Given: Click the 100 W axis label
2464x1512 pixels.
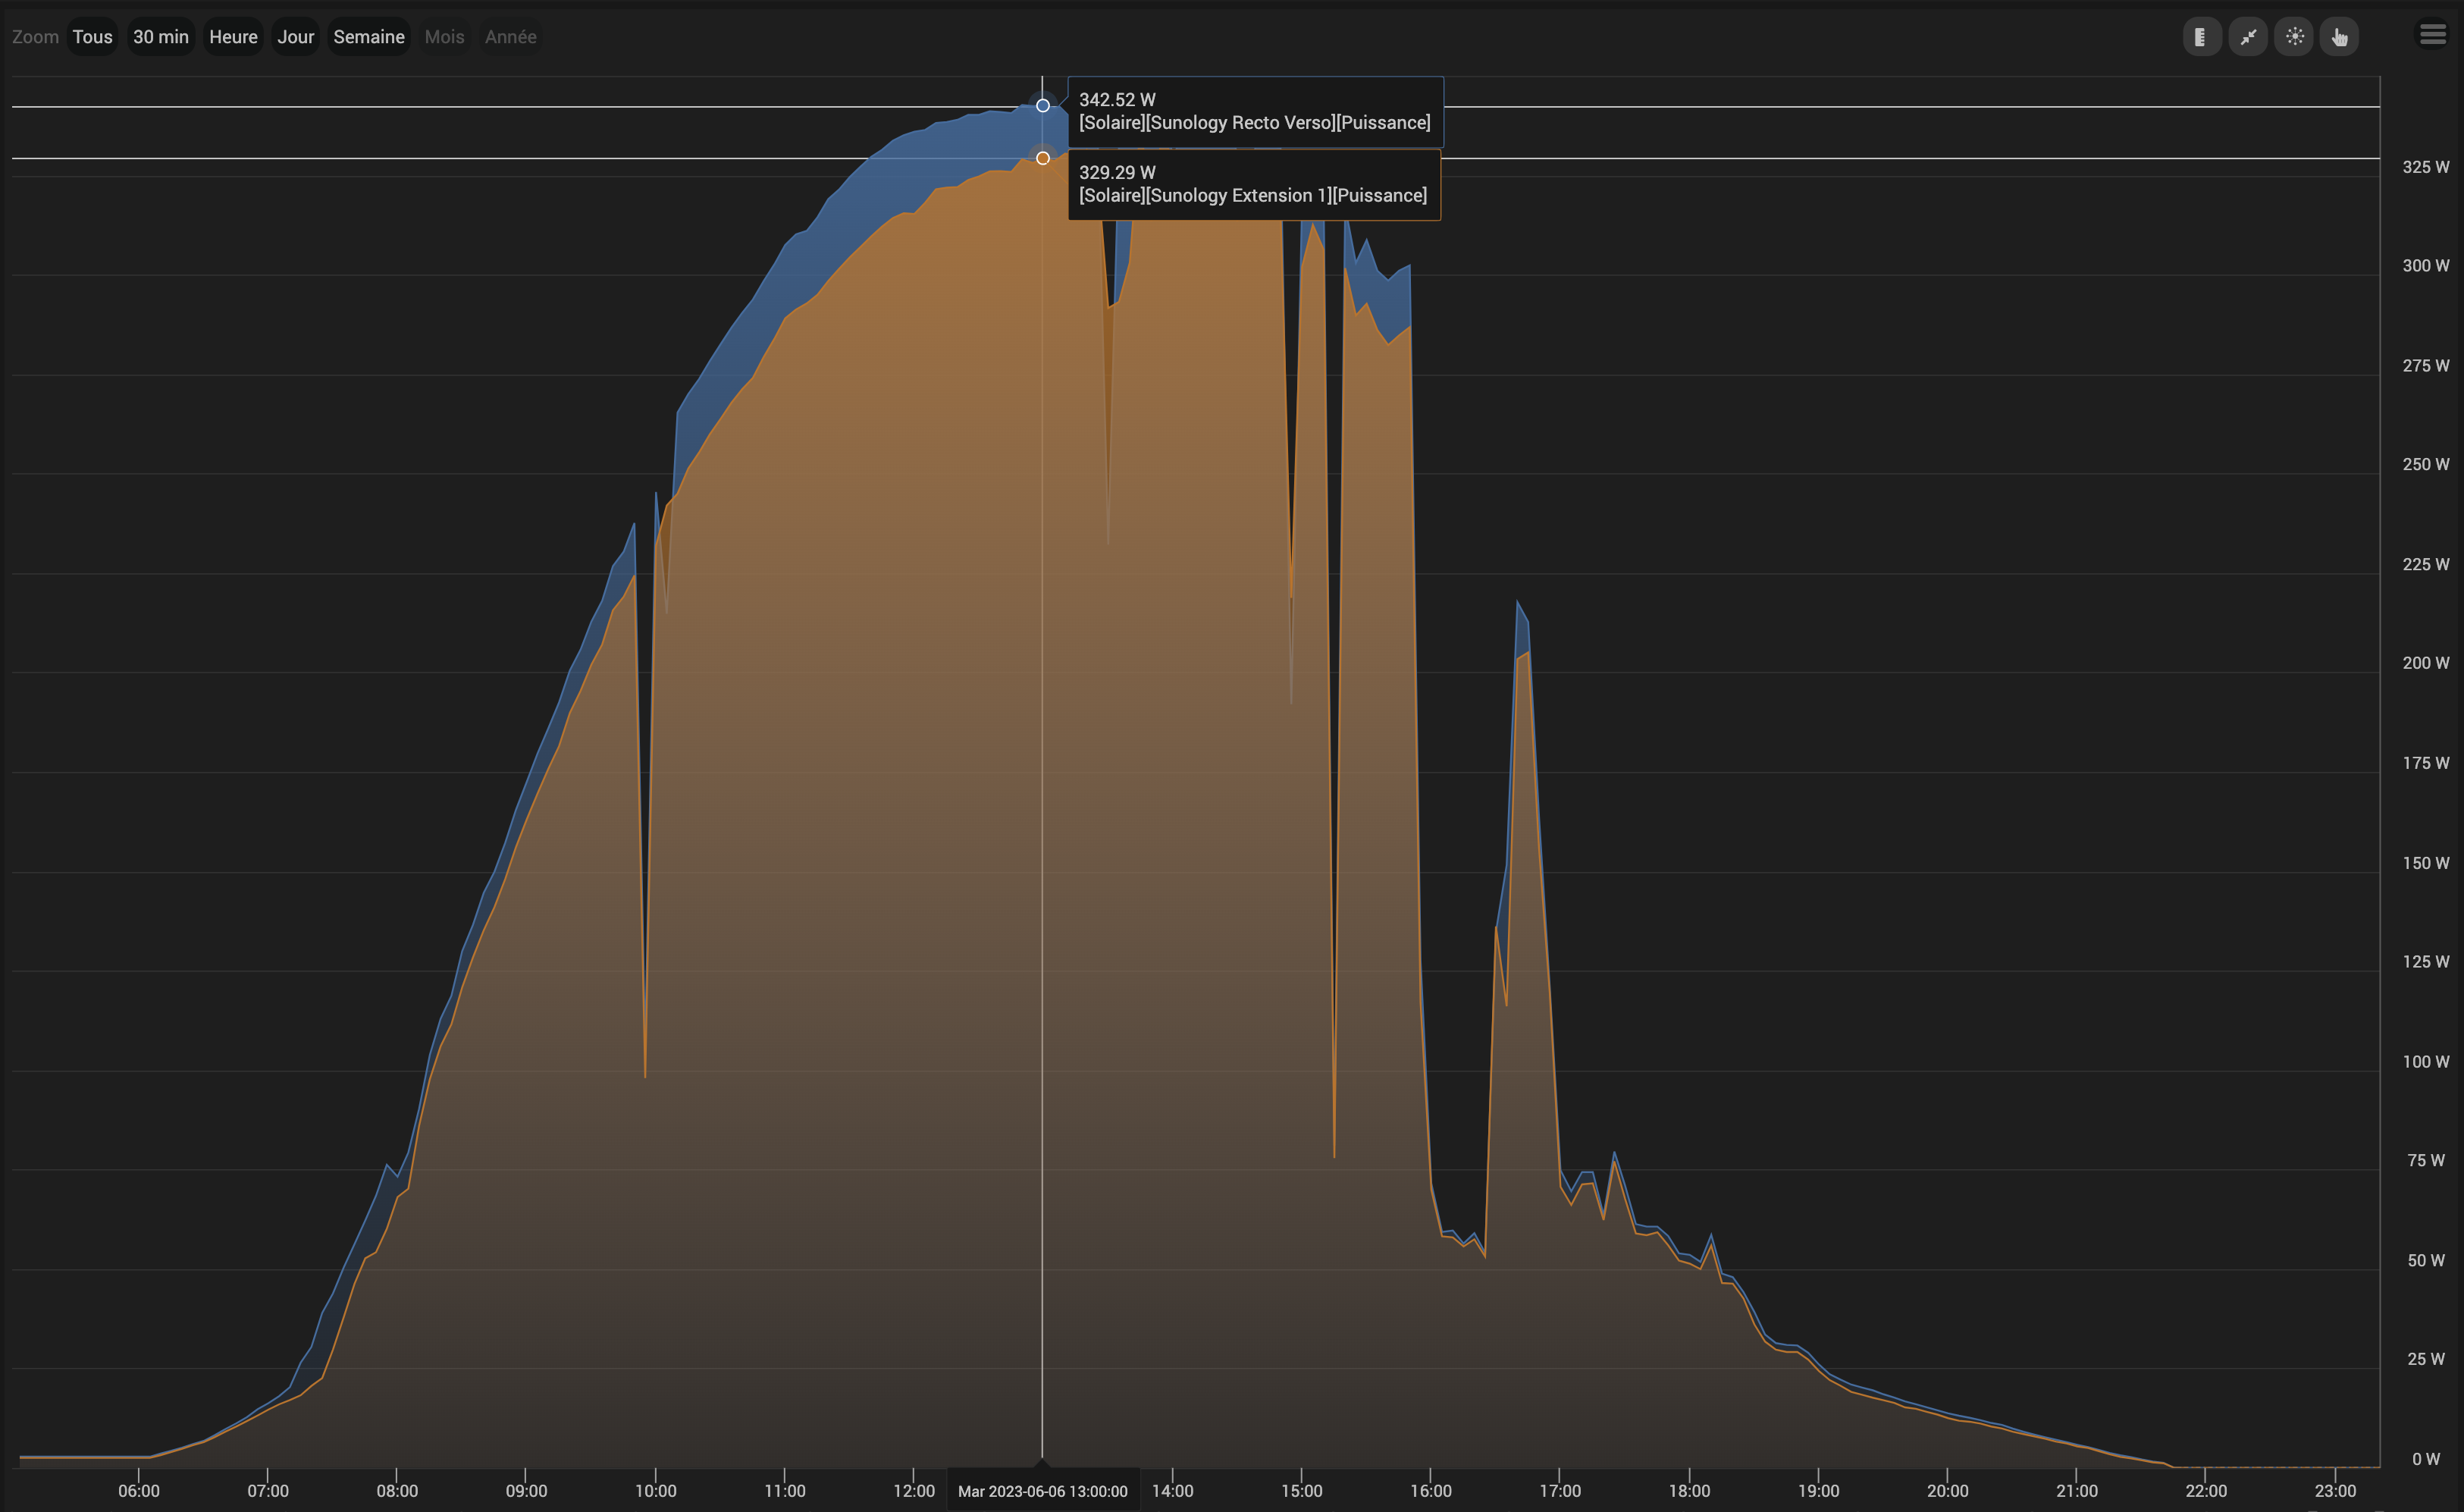Looking at the screenshot, I should pos(2426,1061).
